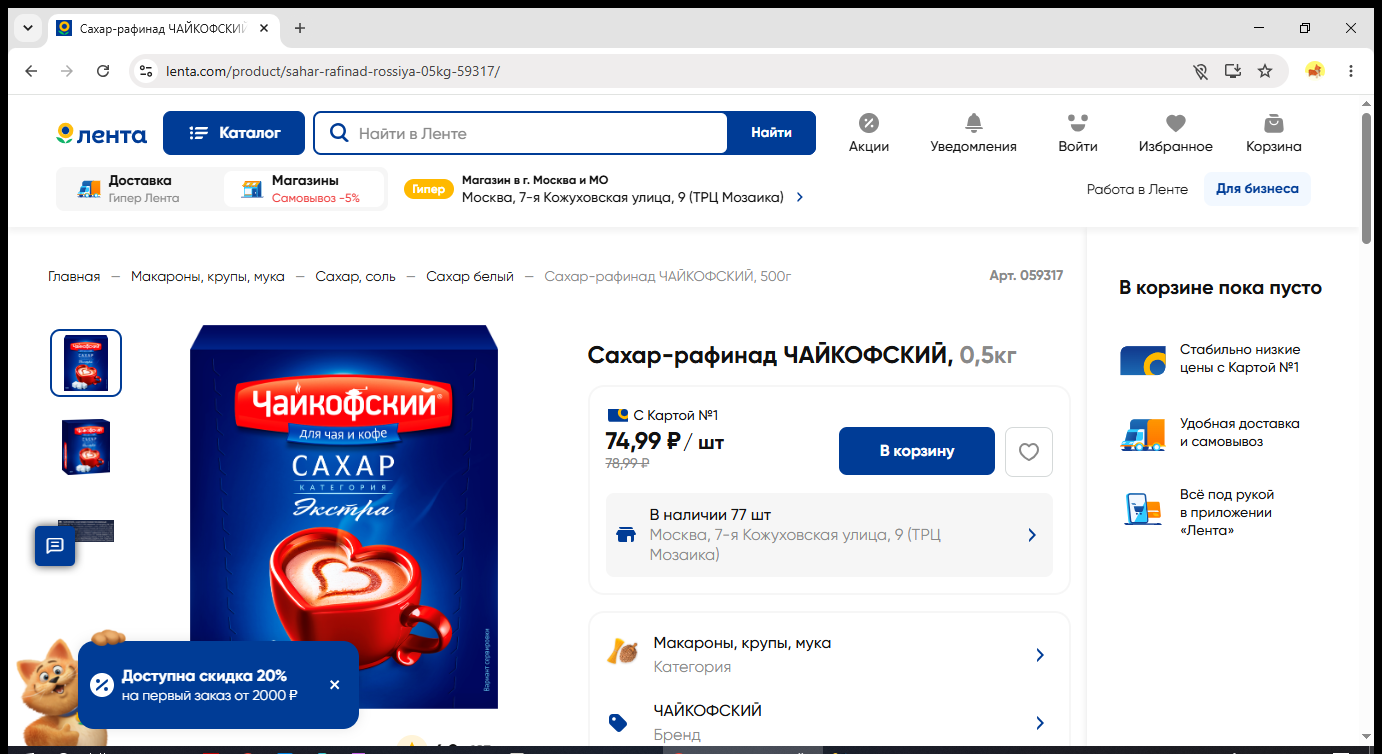Click the Удобная доставка и самовывоз text

1240,433
